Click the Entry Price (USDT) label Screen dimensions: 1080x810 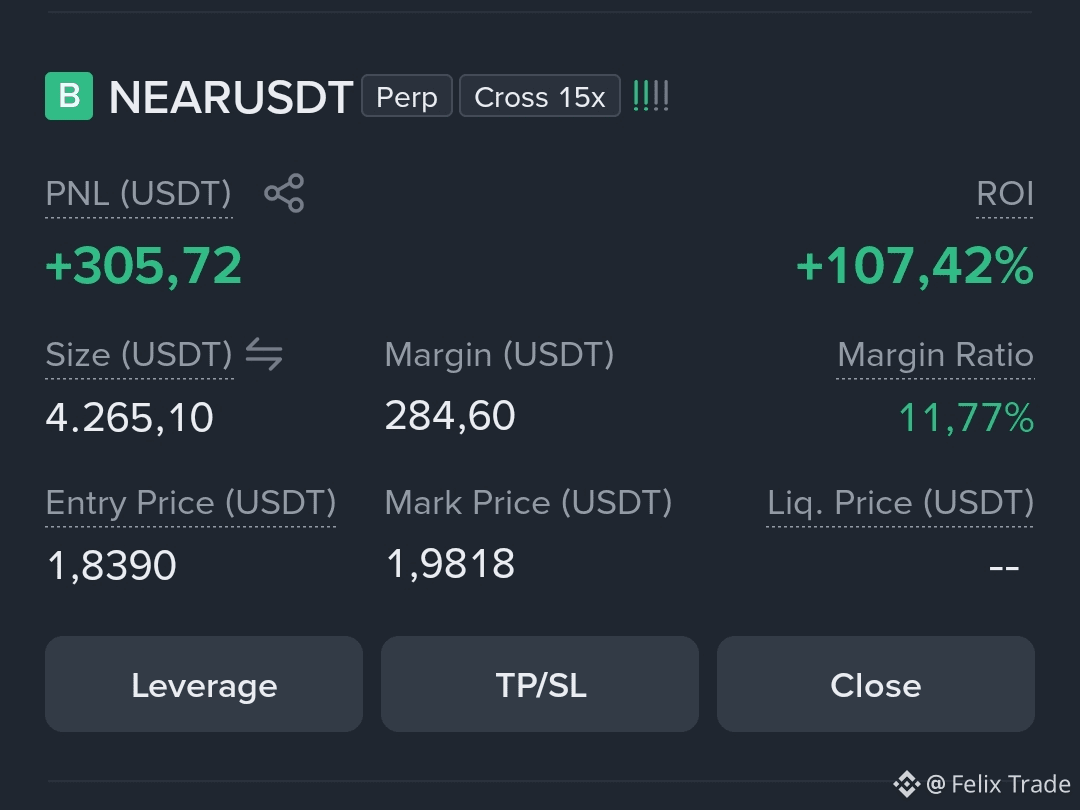(191, 503)
